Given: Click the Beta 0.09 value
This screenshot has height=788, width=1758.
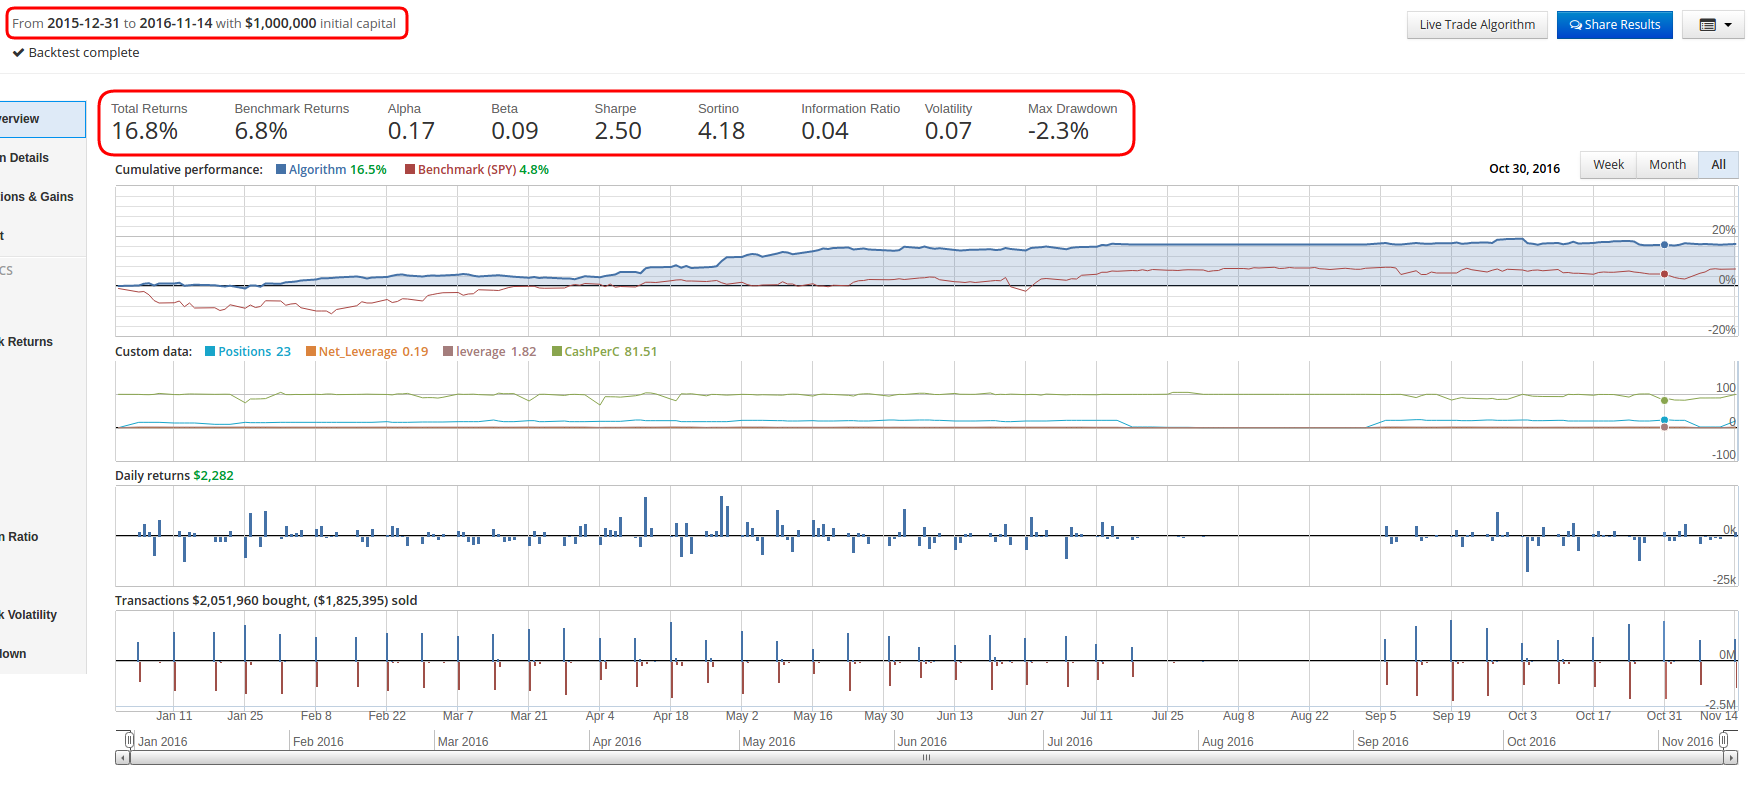Looking at the screenshot, I should pyautogui.click(x=515, y=131).
